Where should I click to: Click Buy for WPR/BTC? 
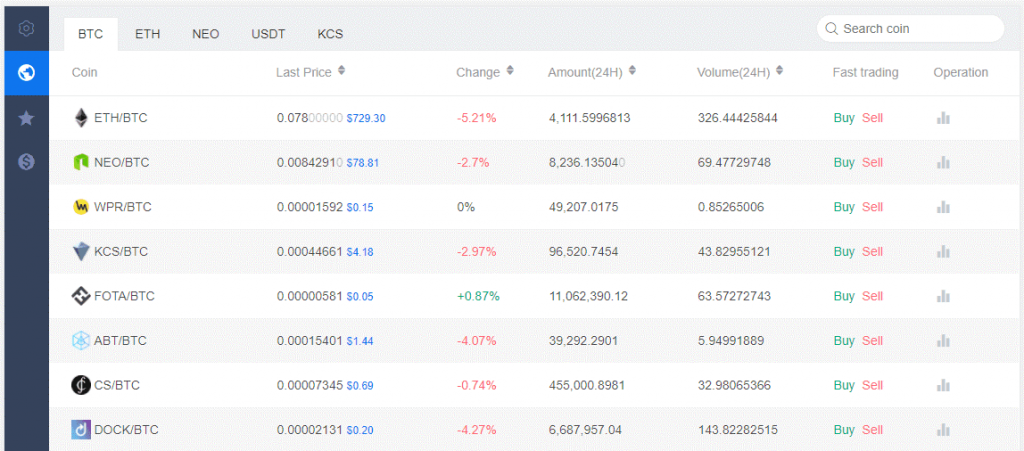(844, 207)
